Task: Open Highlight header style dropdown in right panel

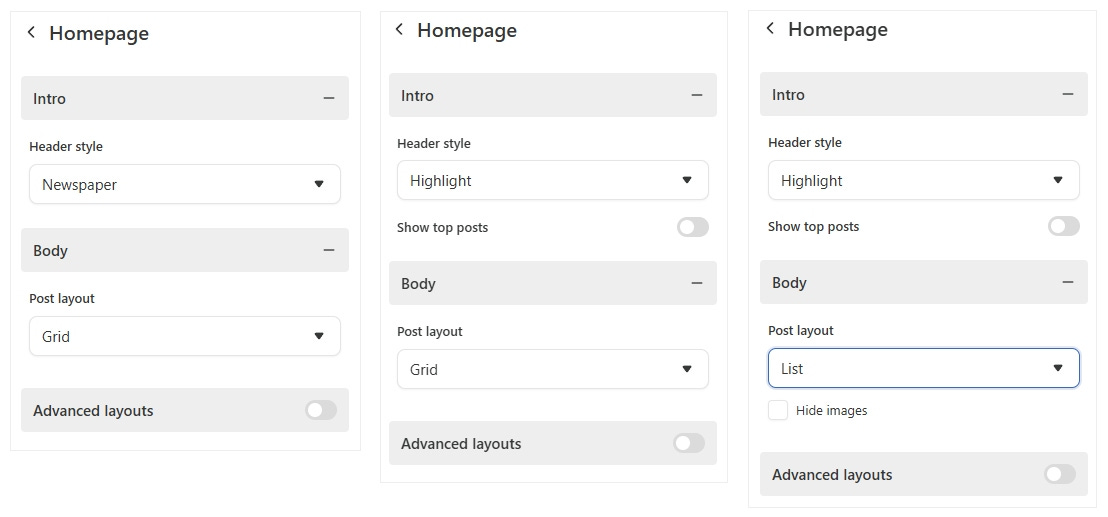Action: pyautogui.click(x=924, y=180)
